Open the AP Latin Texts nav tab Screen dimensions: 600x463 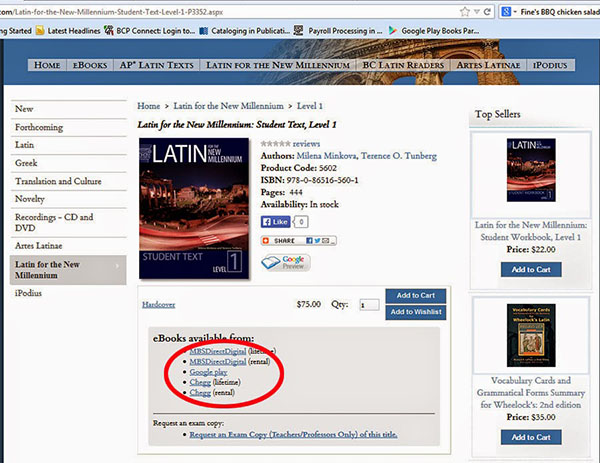point(157,65)
